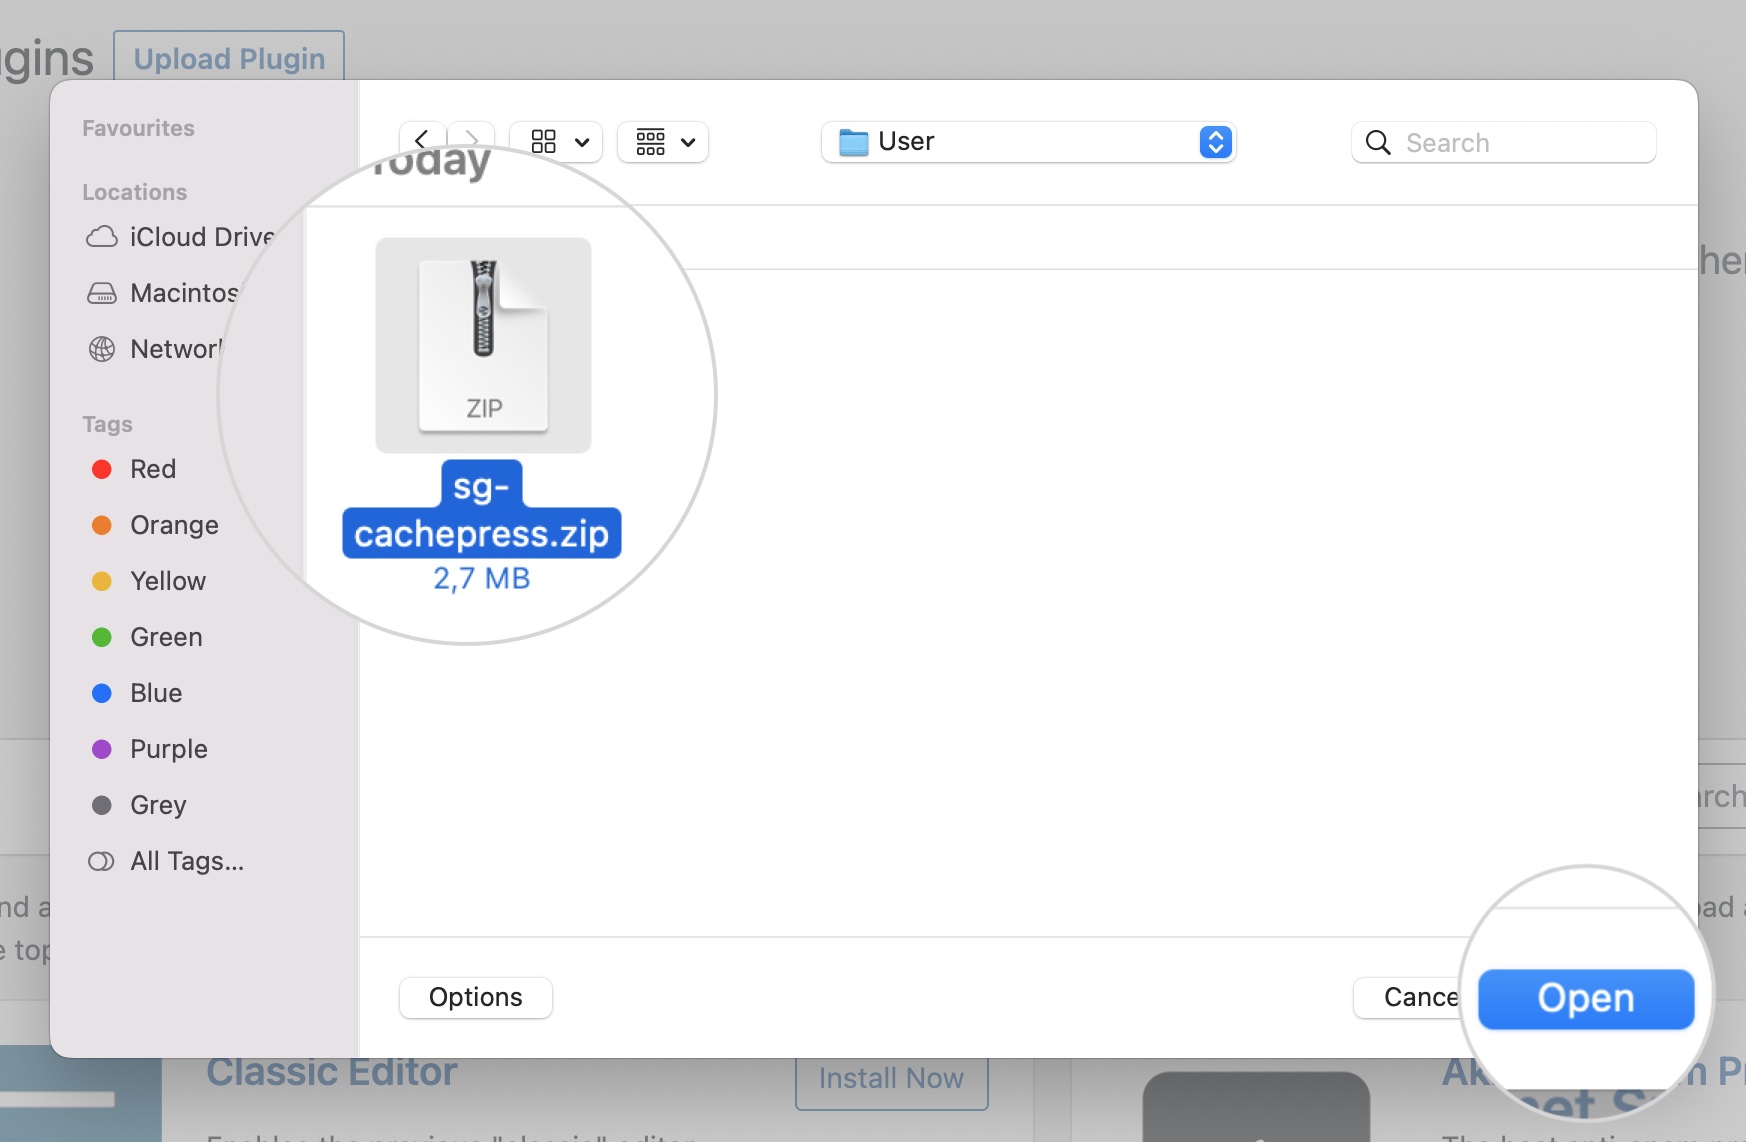1746x1142 pixels.
Task: Open the User folder location popup
Action: [x=1028, y=142]
